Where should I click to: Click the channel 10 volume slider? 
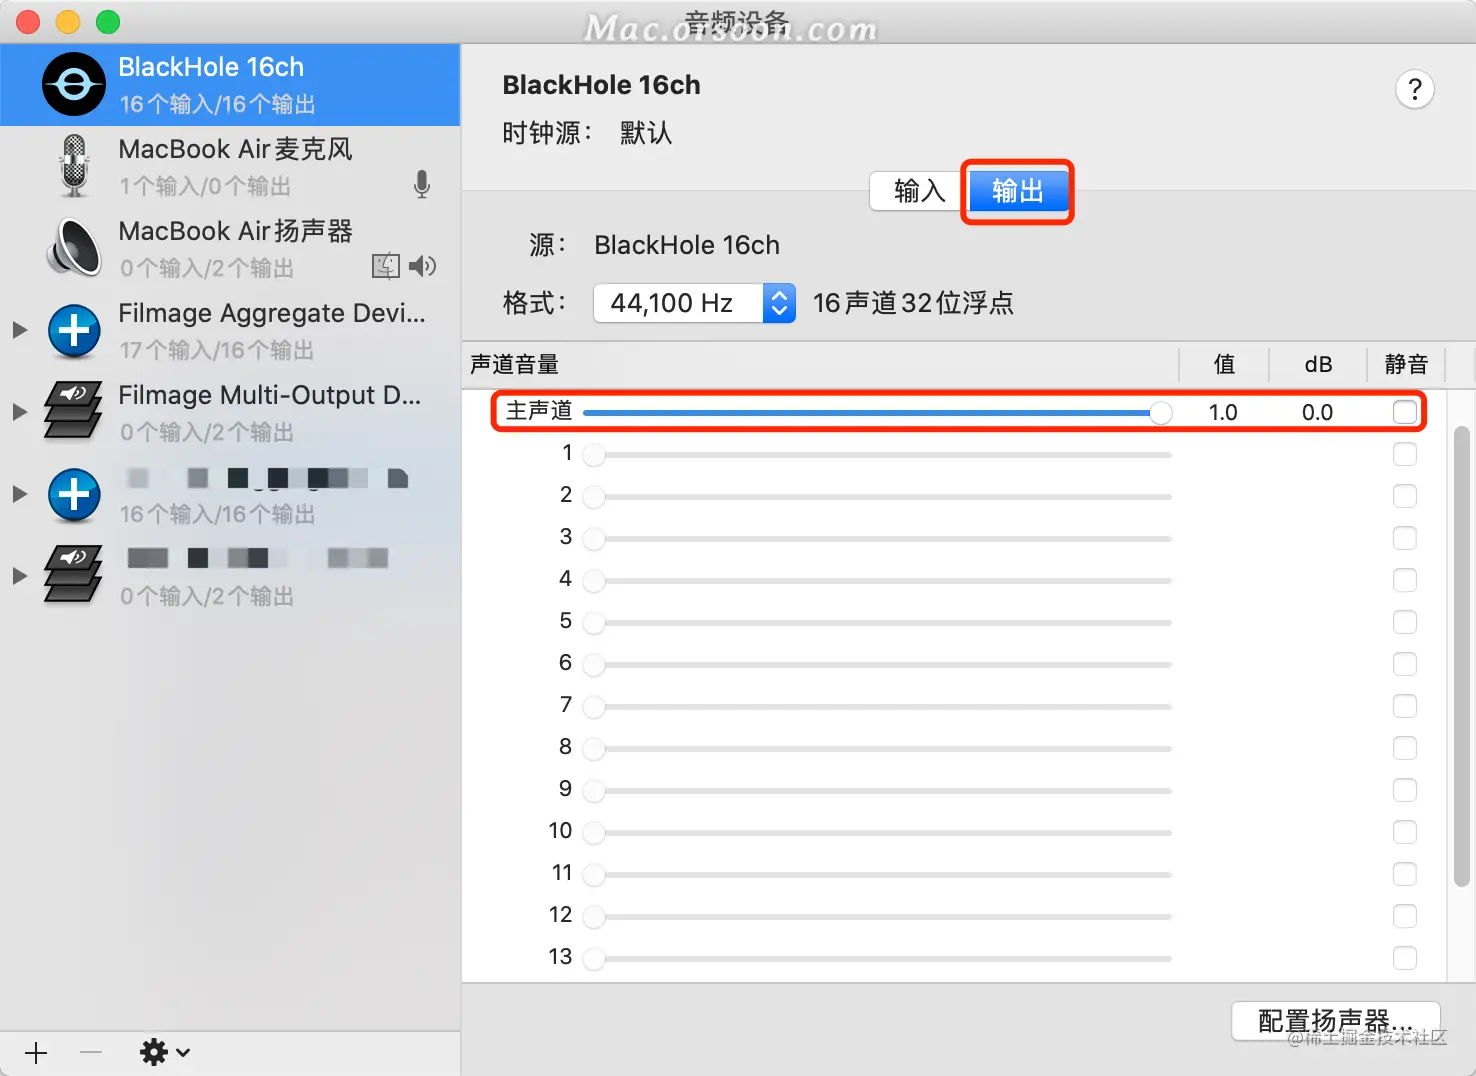coord(877,833)
